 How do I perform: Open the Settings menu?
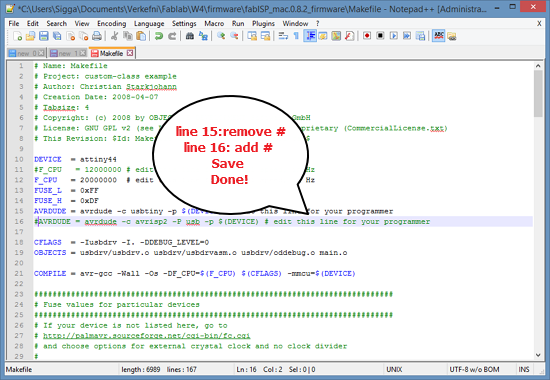(x=184, y=24)
